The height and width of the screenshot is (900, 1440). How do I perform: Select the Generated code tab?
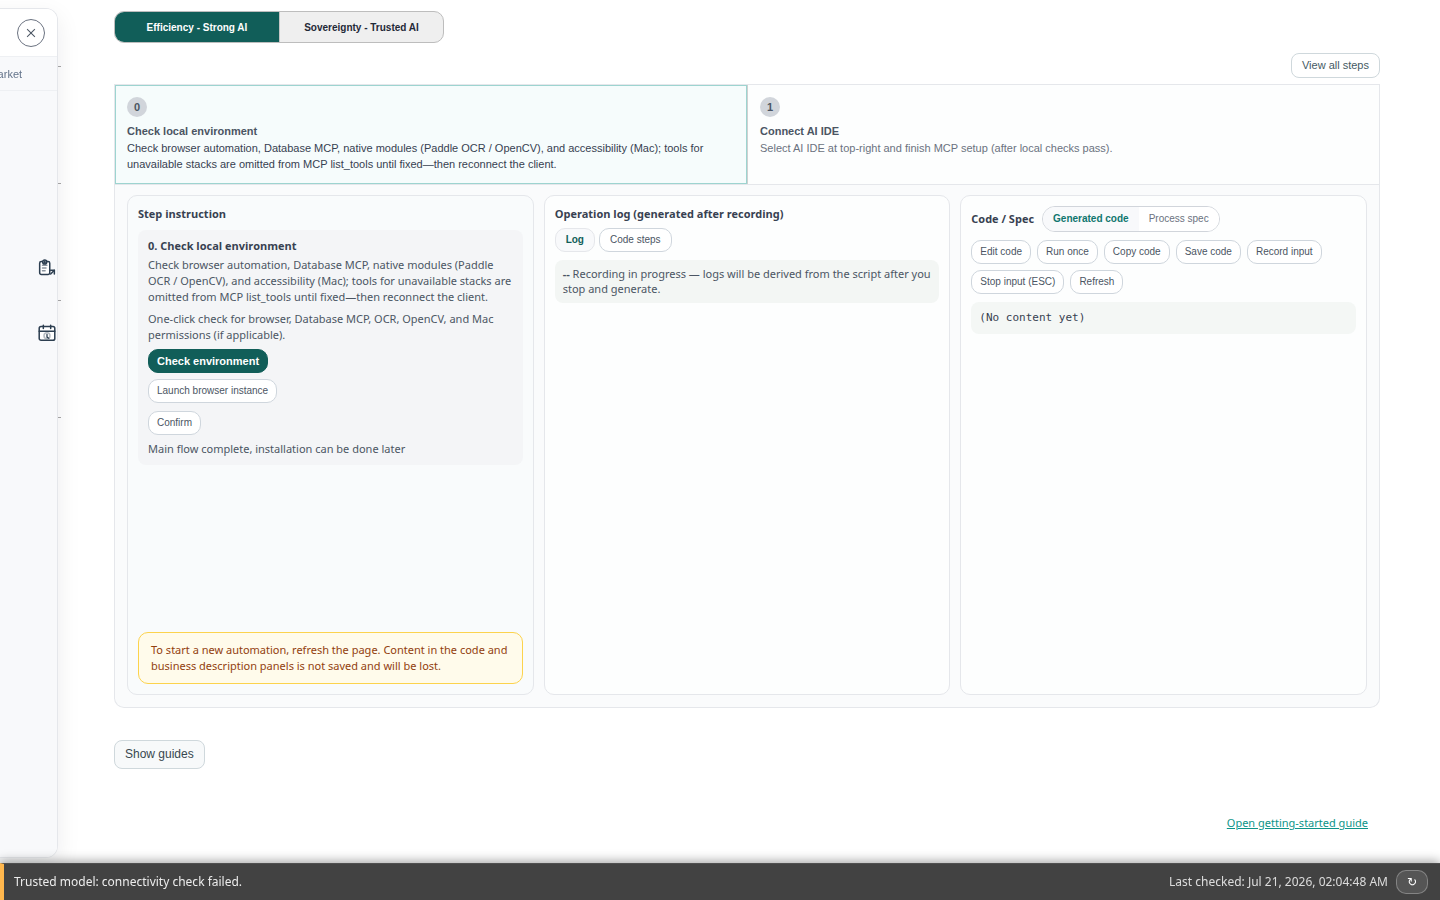pos(1090,219)
